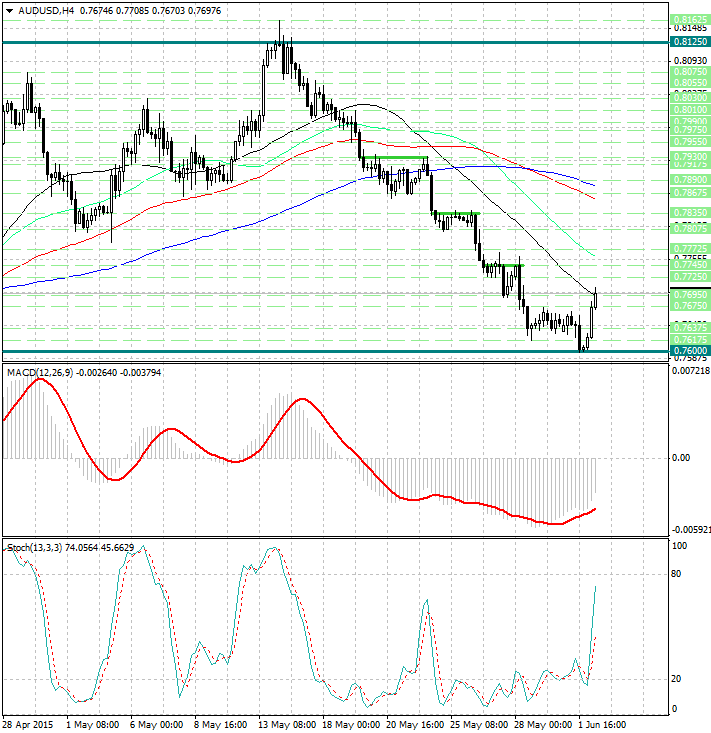The image size is (711, 733).
Task: Click the 0.77250 price label
Action: (x=690, y=277)
